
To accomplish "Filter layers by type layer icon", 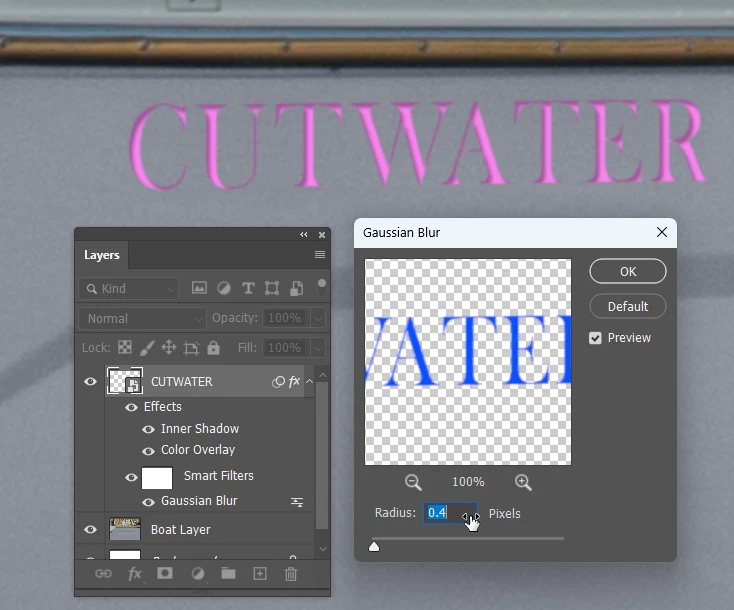I will click(248, 288).
